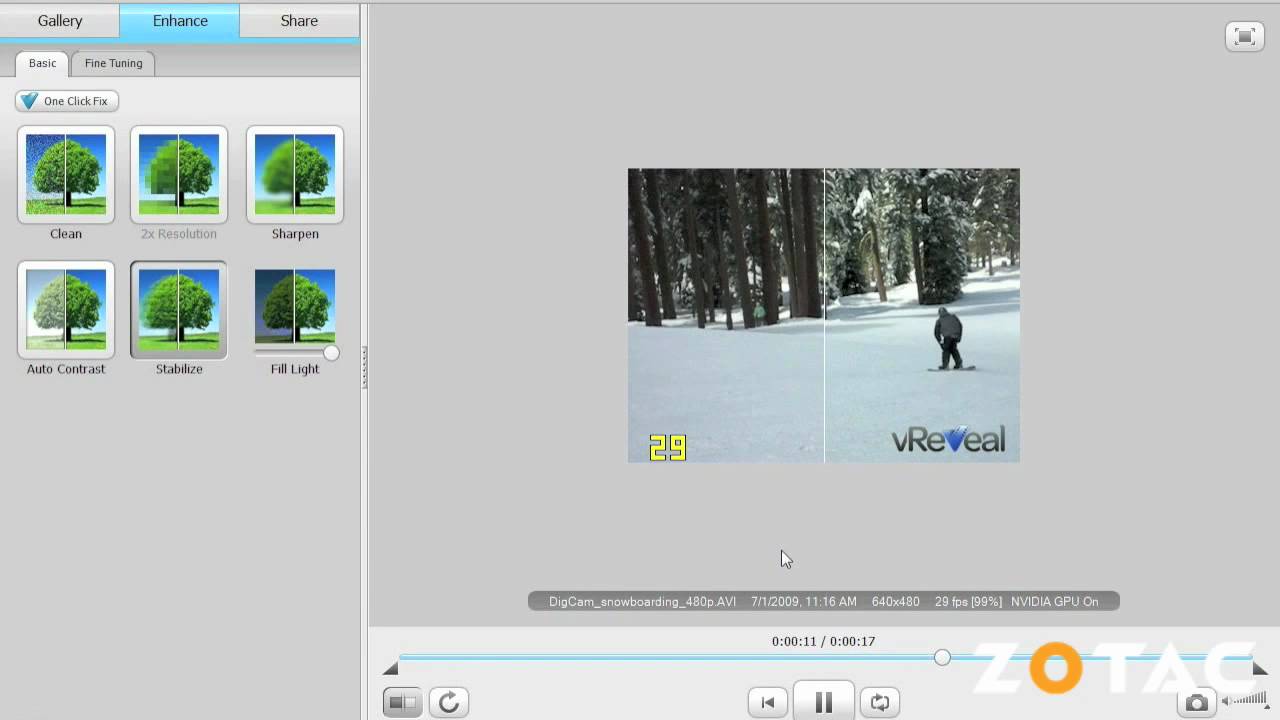Switch to the Enhance tab
Image resolution: width=1280 pixels, height=720 pixels.
[180, 20]
